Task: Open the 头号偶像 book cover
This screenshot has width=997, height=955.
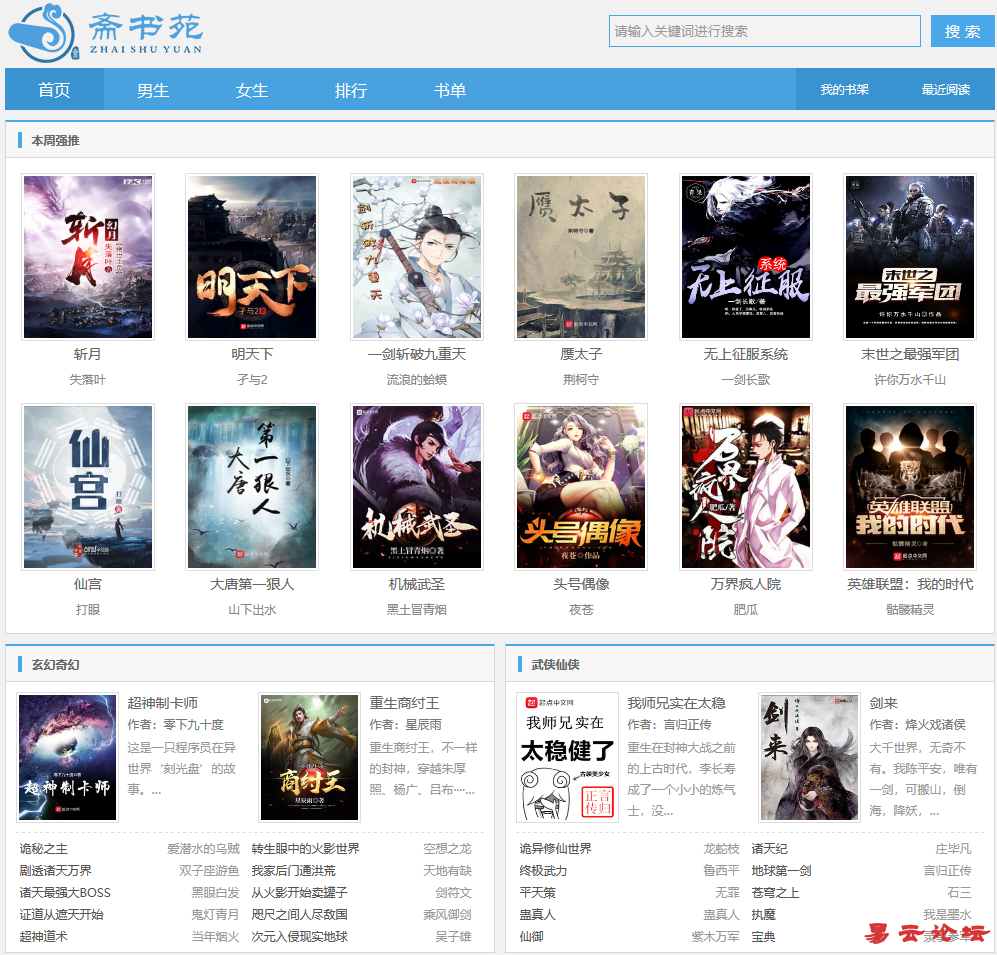Action: [x=581, y=487]
